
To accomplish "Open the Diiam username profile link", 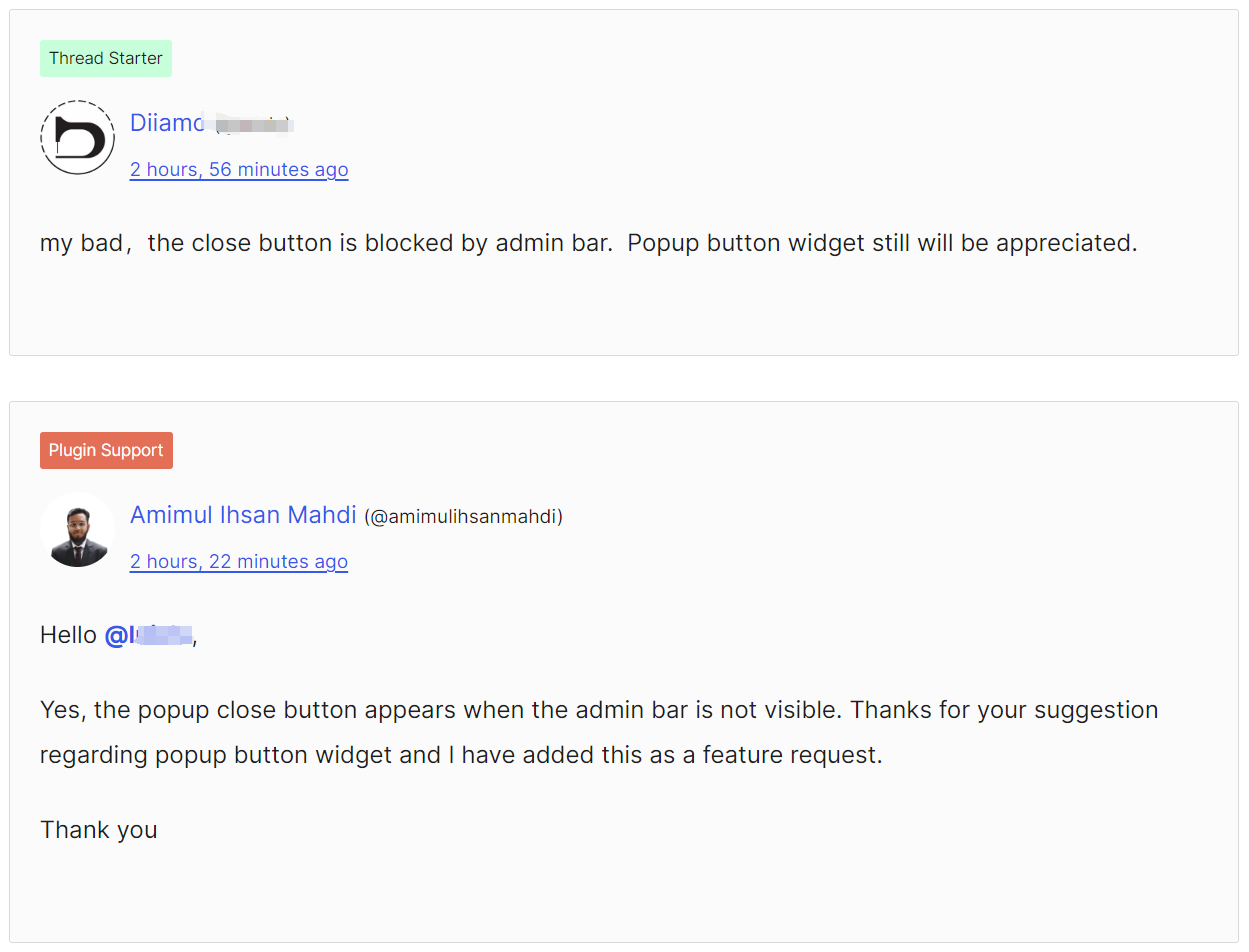I will [x=167, y=123].
